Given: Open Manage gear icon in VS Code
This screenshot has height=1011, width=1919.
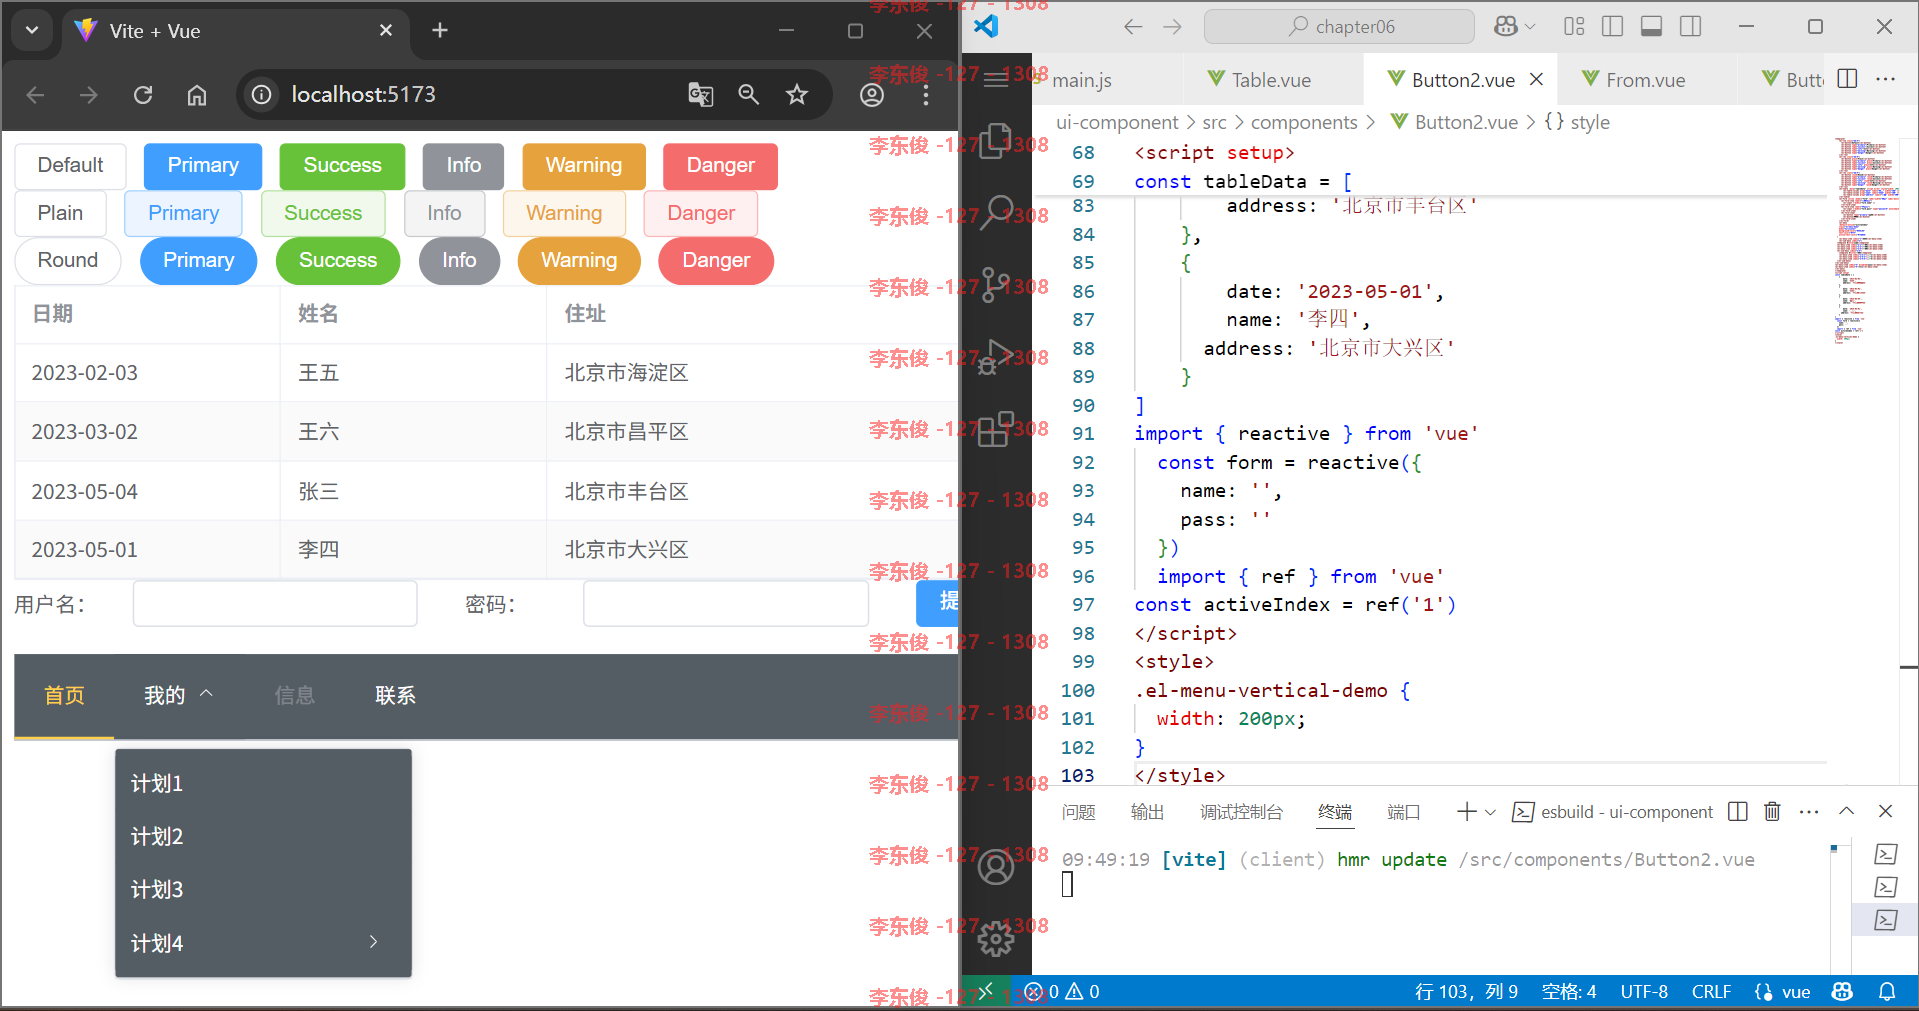Looking at the screenshot, I should pos(995,938).
